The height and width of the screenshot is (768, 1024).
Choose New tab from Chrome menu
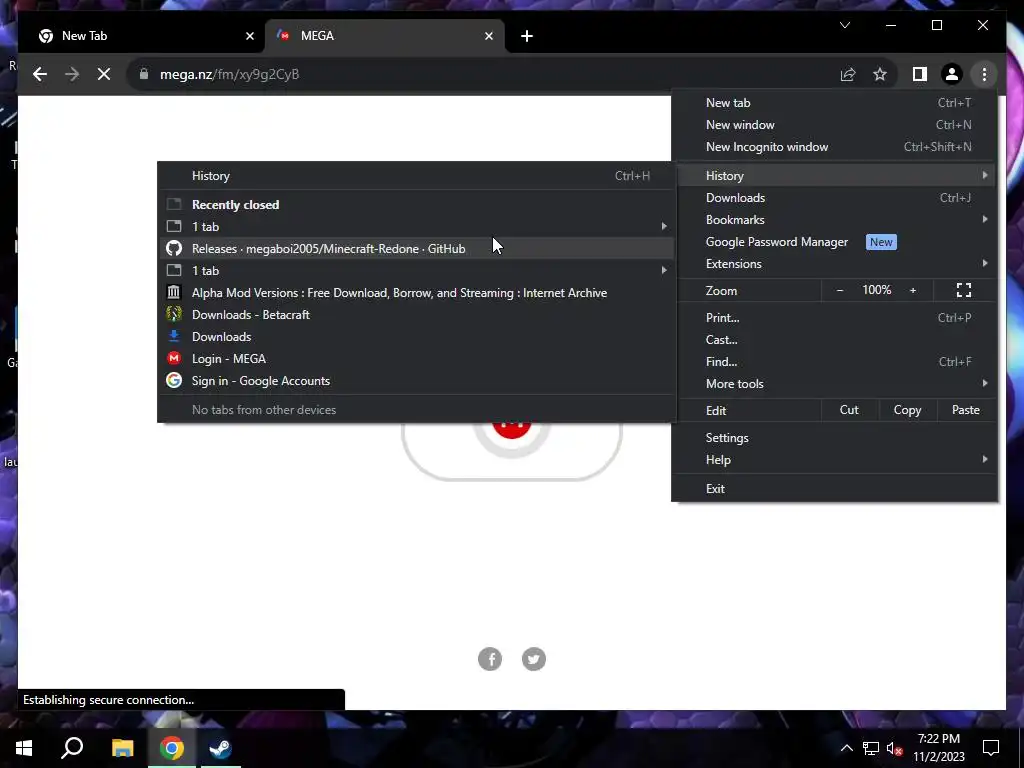[835, 103]
